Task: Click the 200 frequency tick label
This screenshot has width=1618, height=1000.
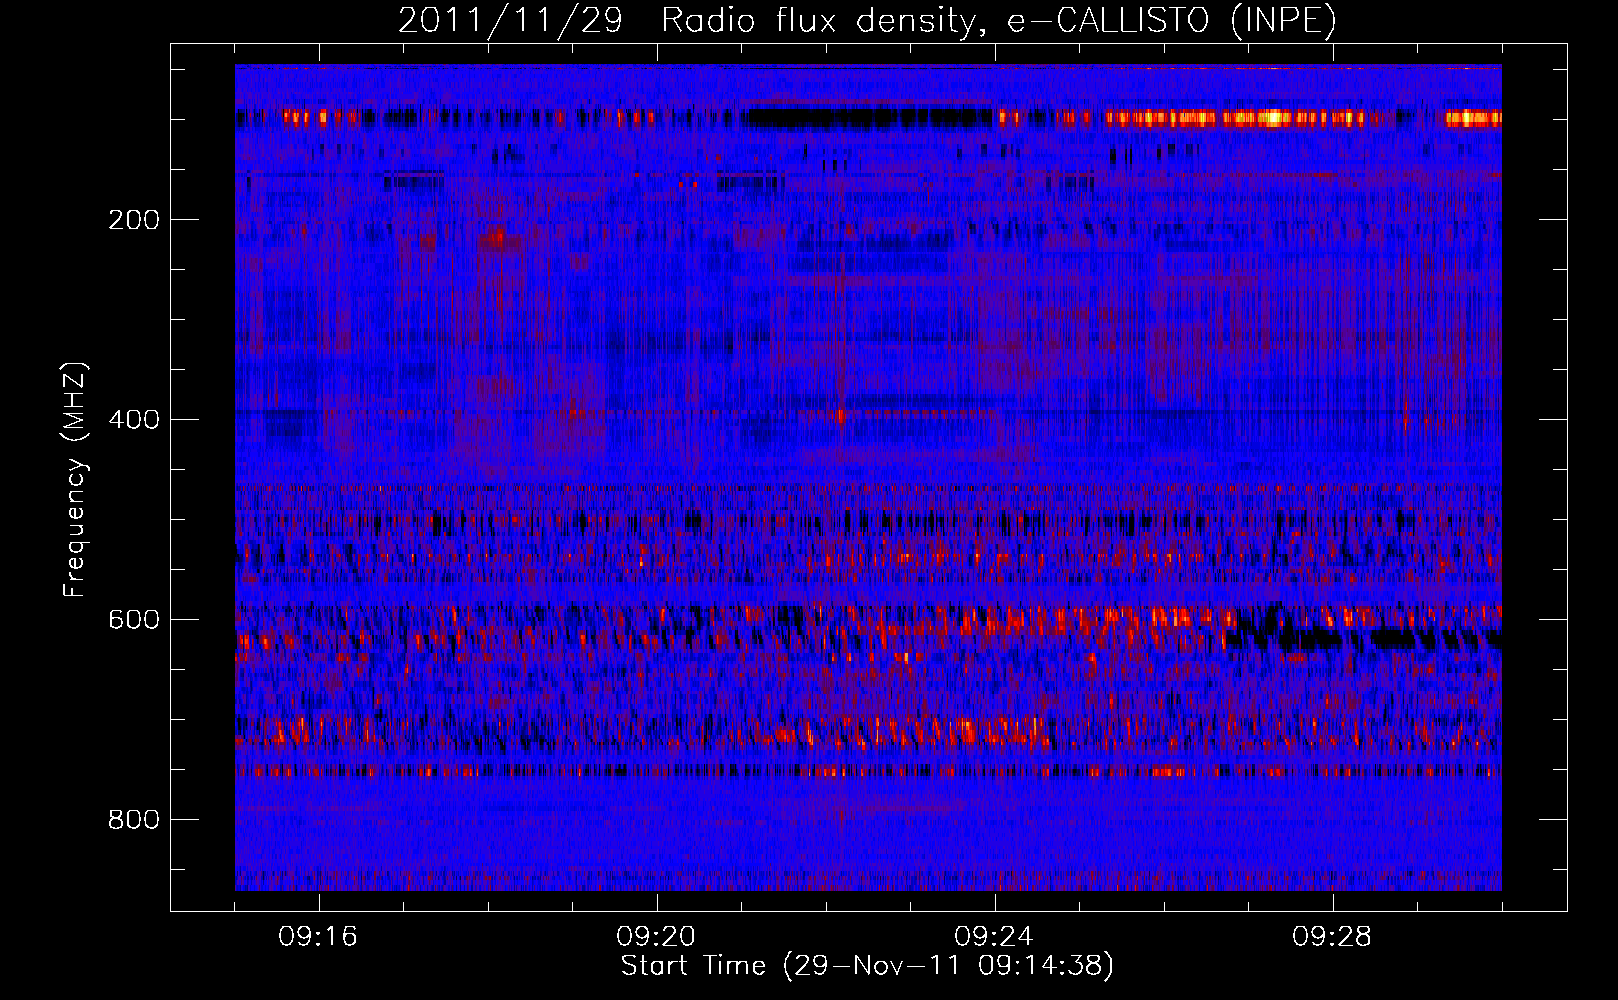Action: pos(134,220)
